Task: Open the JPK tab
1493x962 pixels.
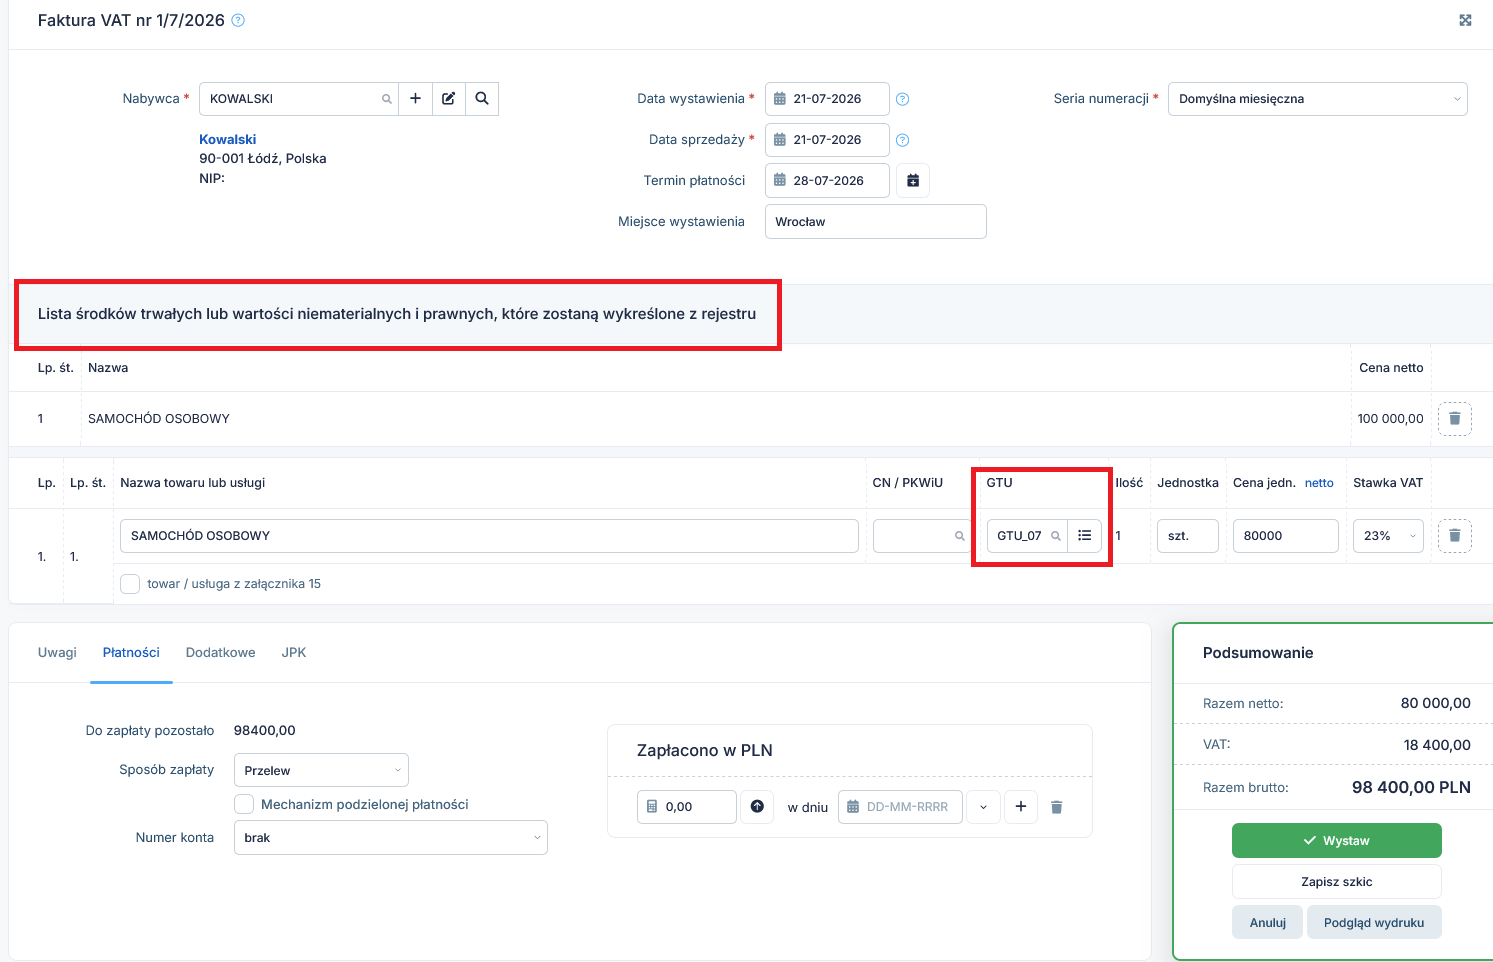Action: [x=294, y=652]
